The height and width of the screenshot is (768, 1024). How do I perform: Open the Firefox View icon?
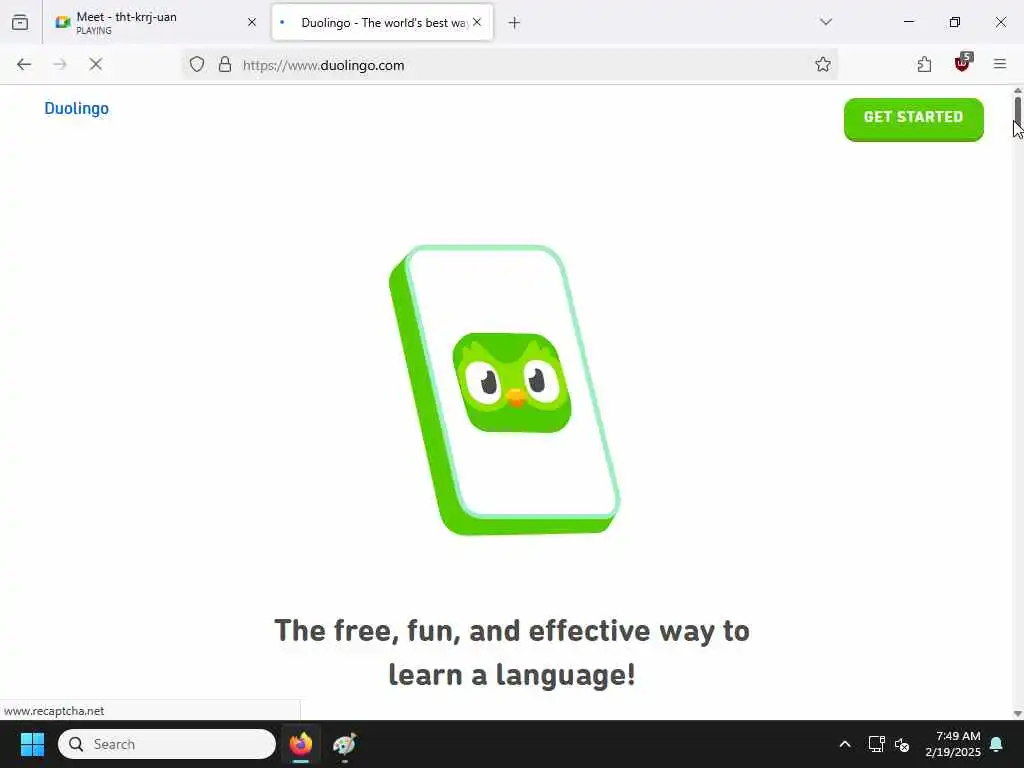[20, 23]
